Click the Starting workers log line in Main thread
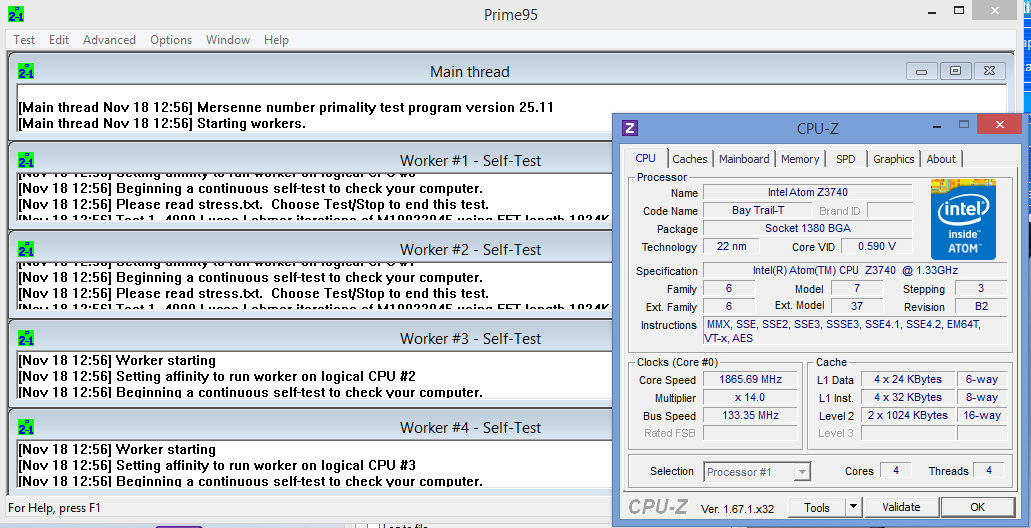Image resolution: width=1031 pixels, height=528 pixels. pos(162,124)
